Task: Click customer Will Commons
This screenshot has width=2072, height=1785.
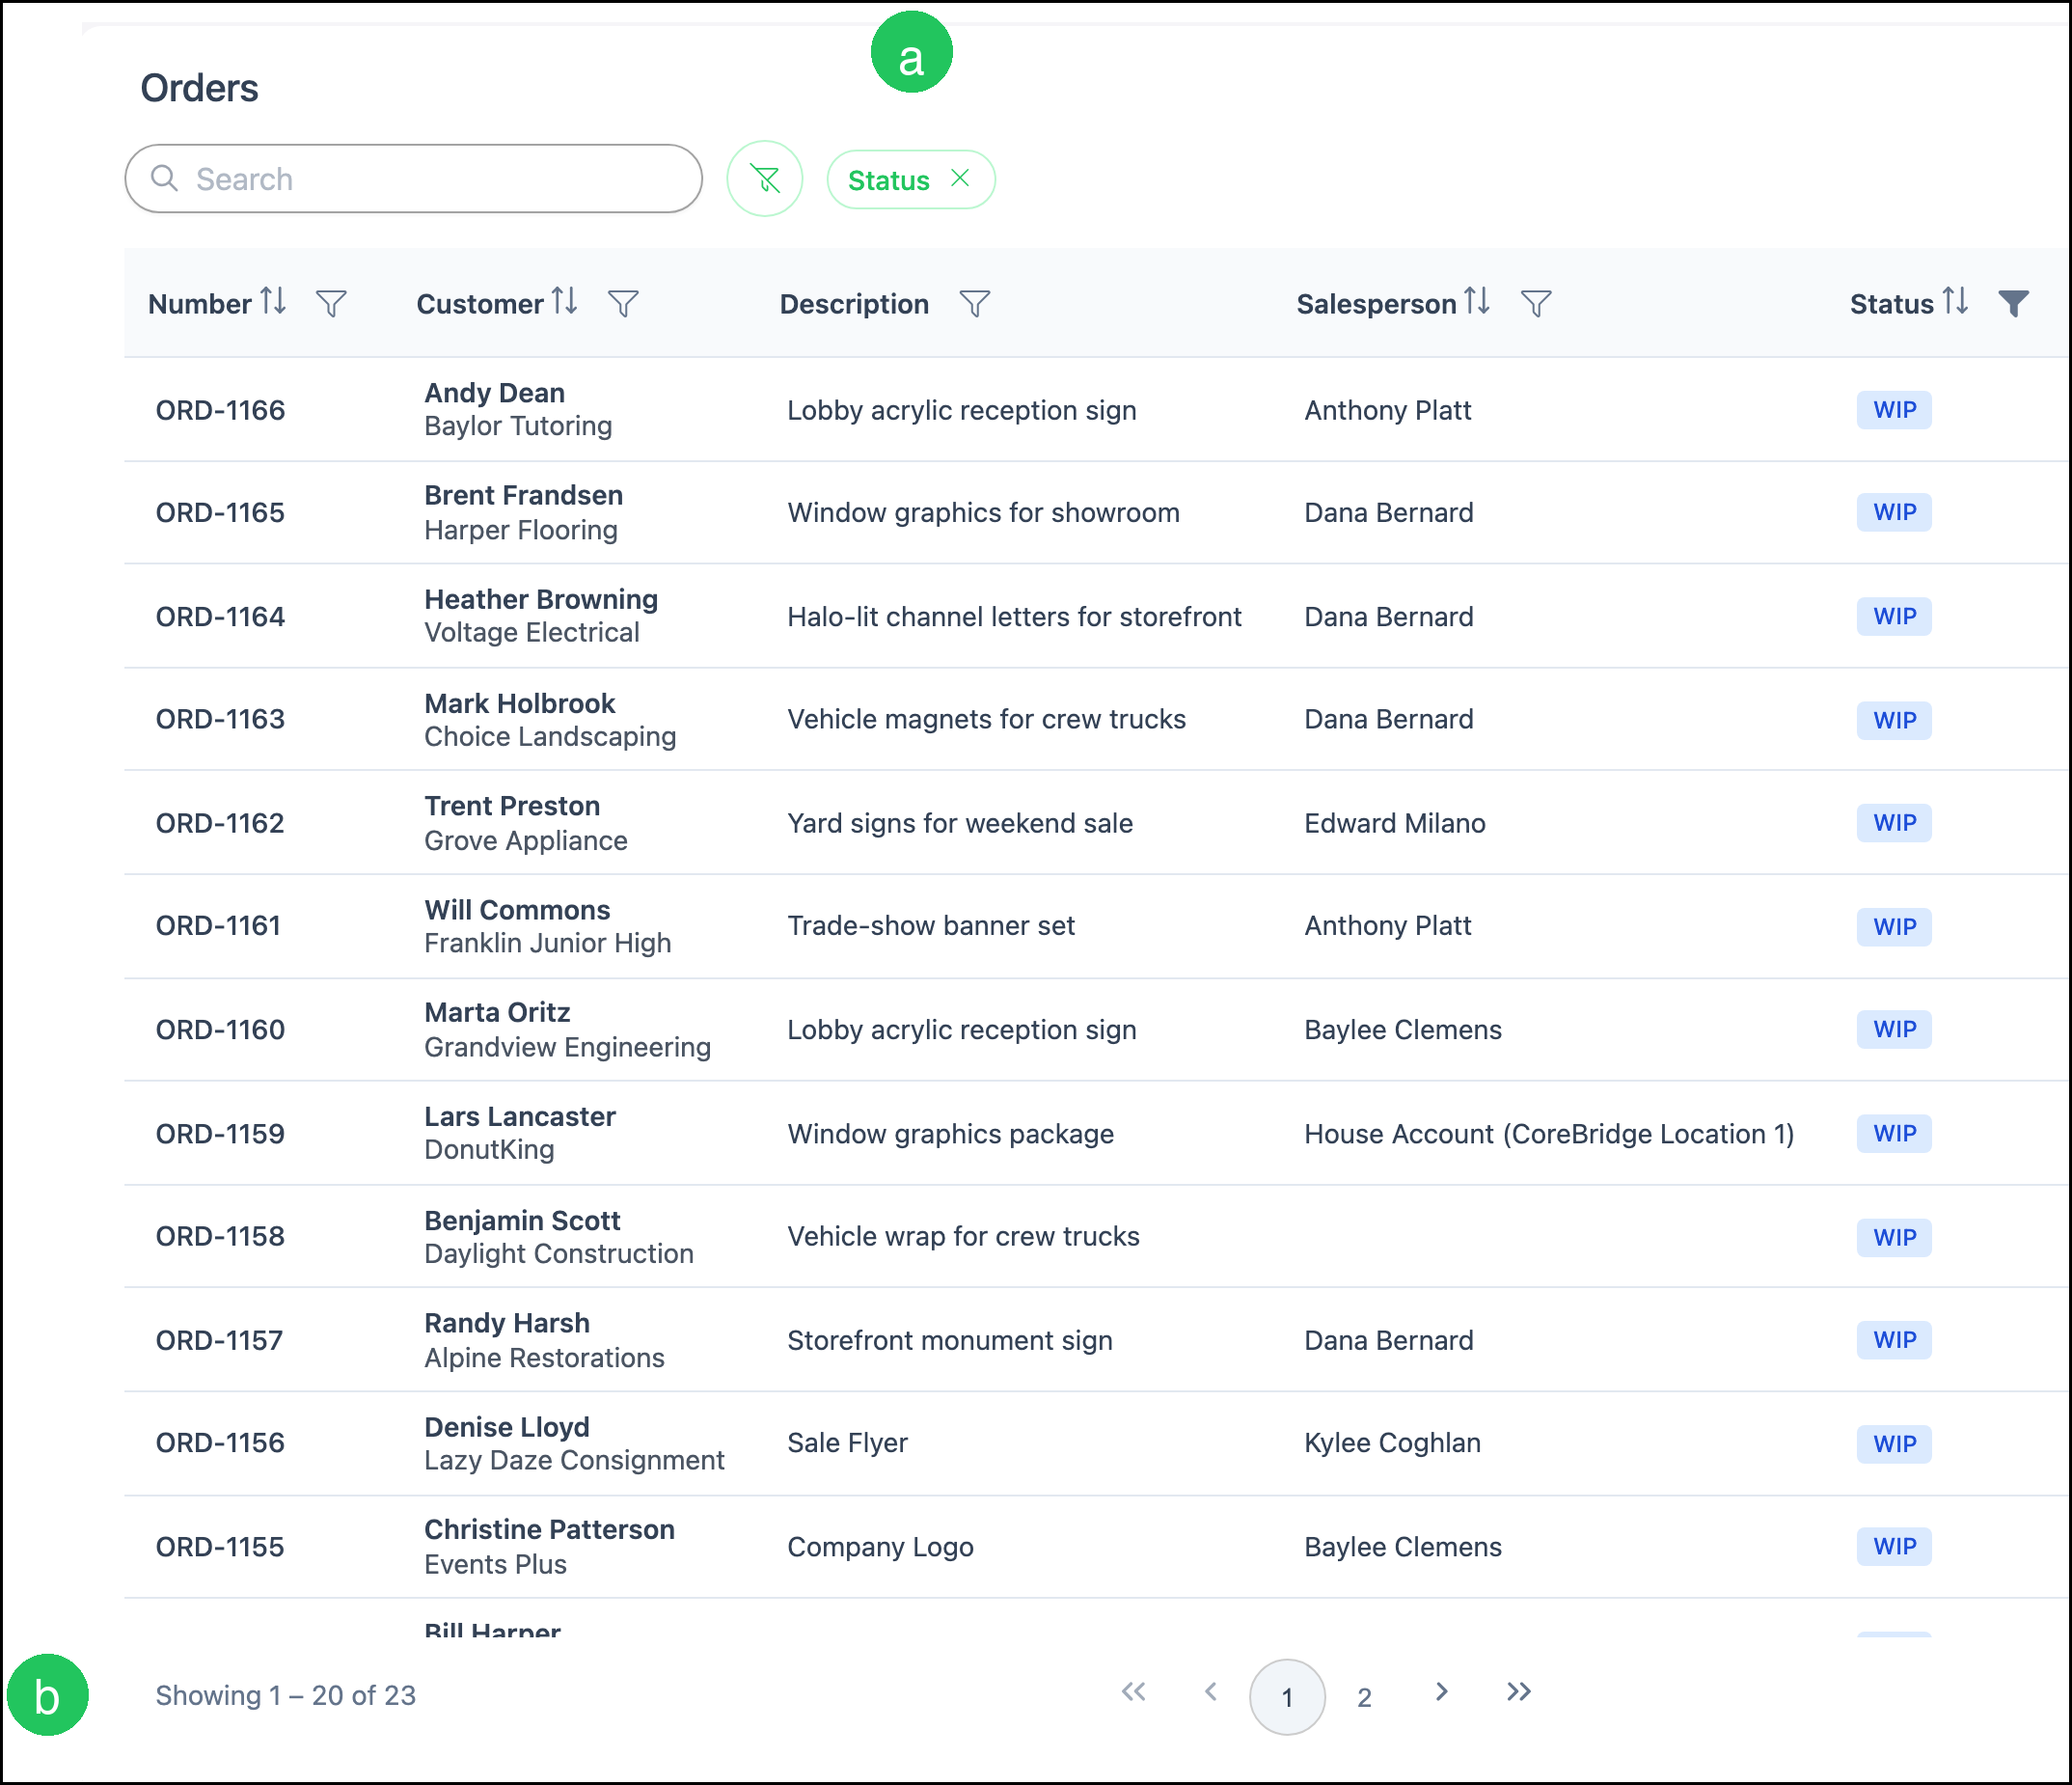Action: coord(517,910)
